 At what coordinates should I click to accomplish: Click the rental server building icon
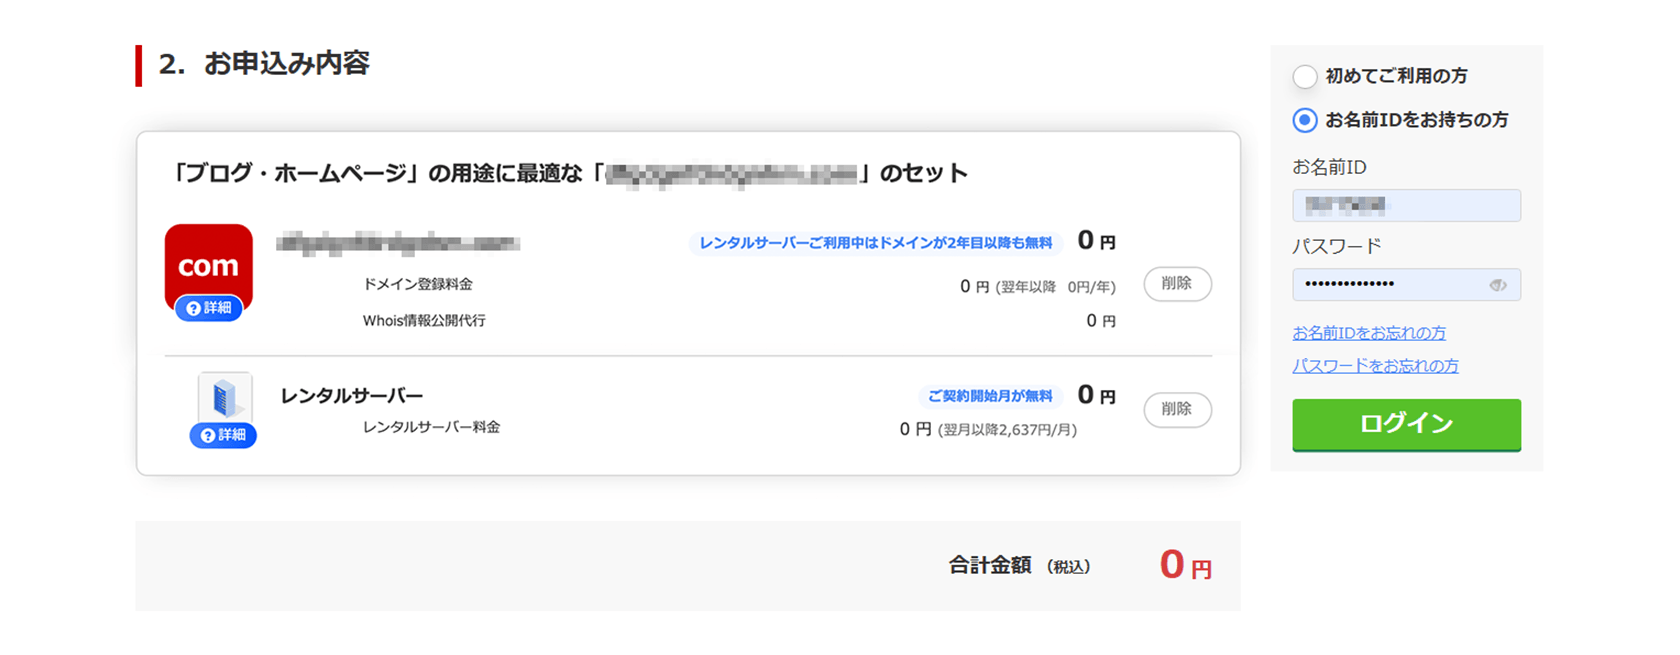click(224, 398)
